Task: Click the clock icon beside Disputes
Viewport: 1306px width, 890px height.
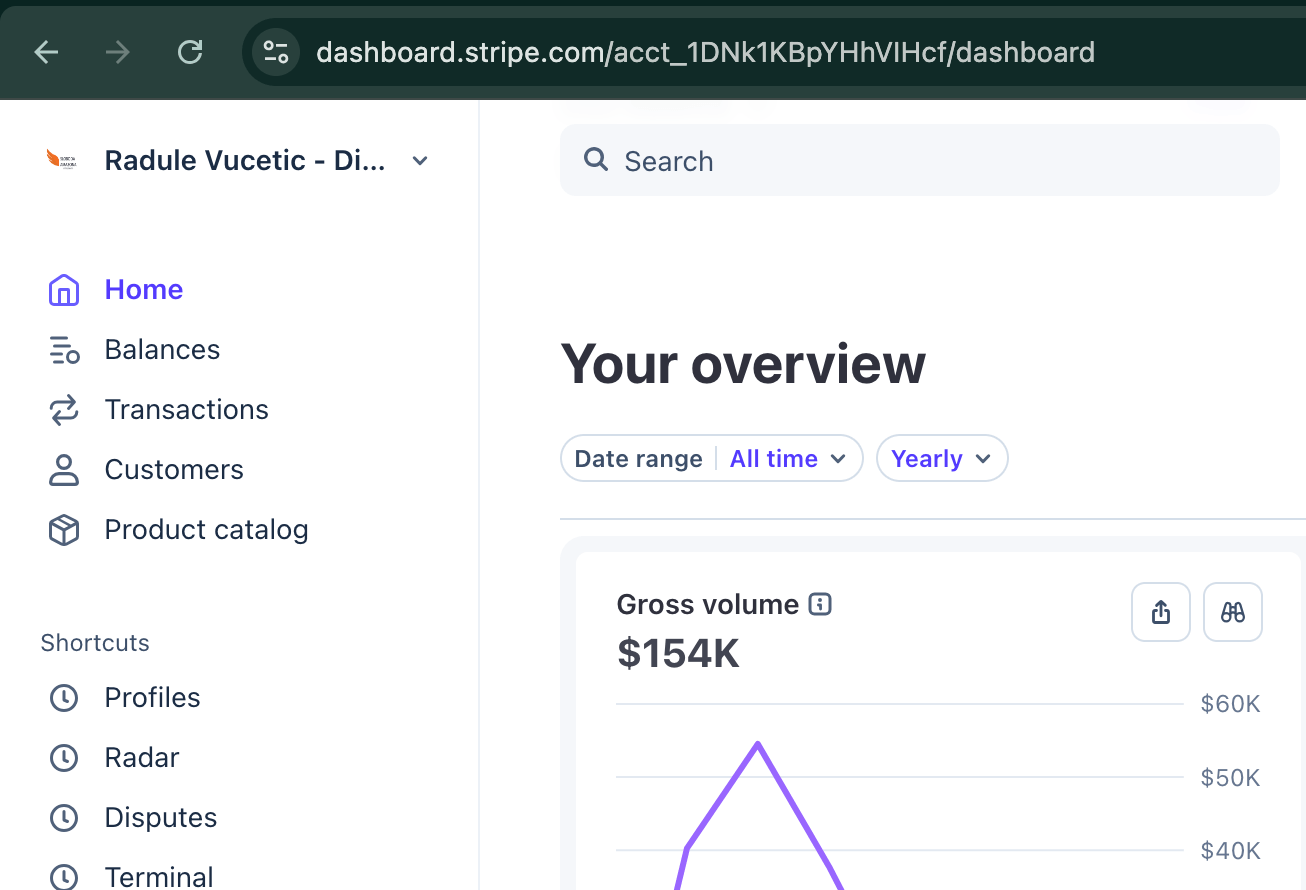Action: 64,818
